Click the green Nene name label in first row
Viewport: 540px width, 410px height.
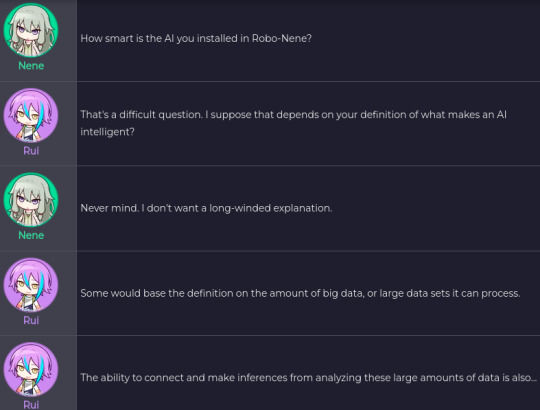[31, 66]
